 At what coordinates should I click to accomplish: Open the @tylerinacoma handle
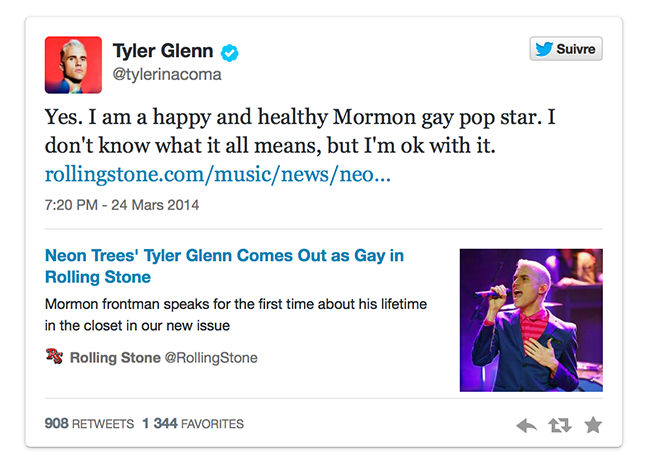tap(166, 75)
